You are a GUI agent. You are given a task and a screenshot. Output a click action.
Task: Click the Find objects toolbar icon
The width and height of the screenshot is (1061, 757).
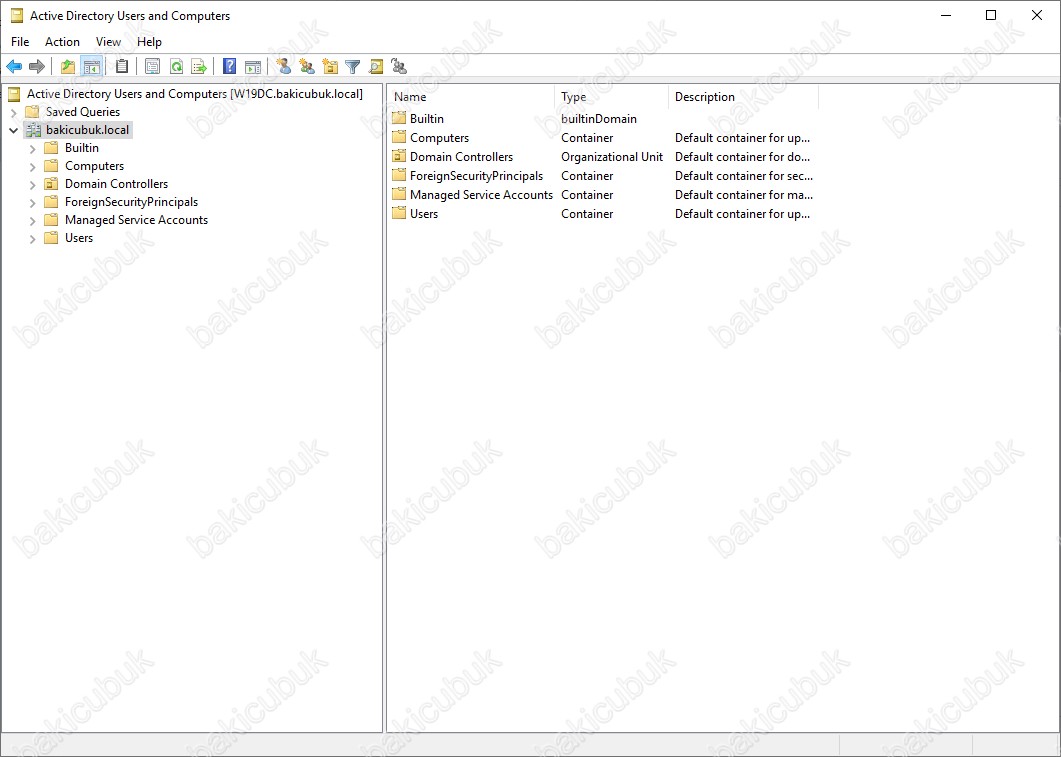[376, 66]
